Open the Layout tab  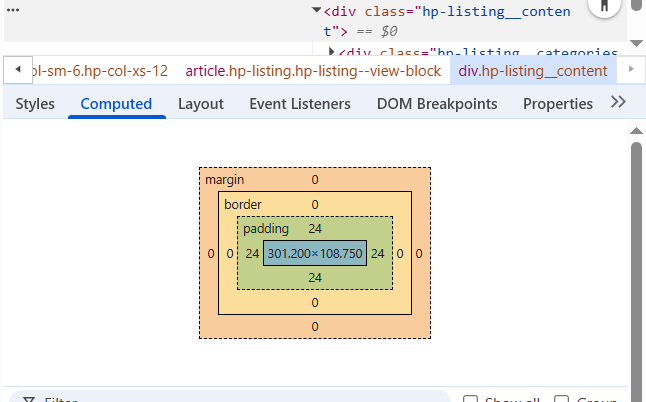(200, 104)
